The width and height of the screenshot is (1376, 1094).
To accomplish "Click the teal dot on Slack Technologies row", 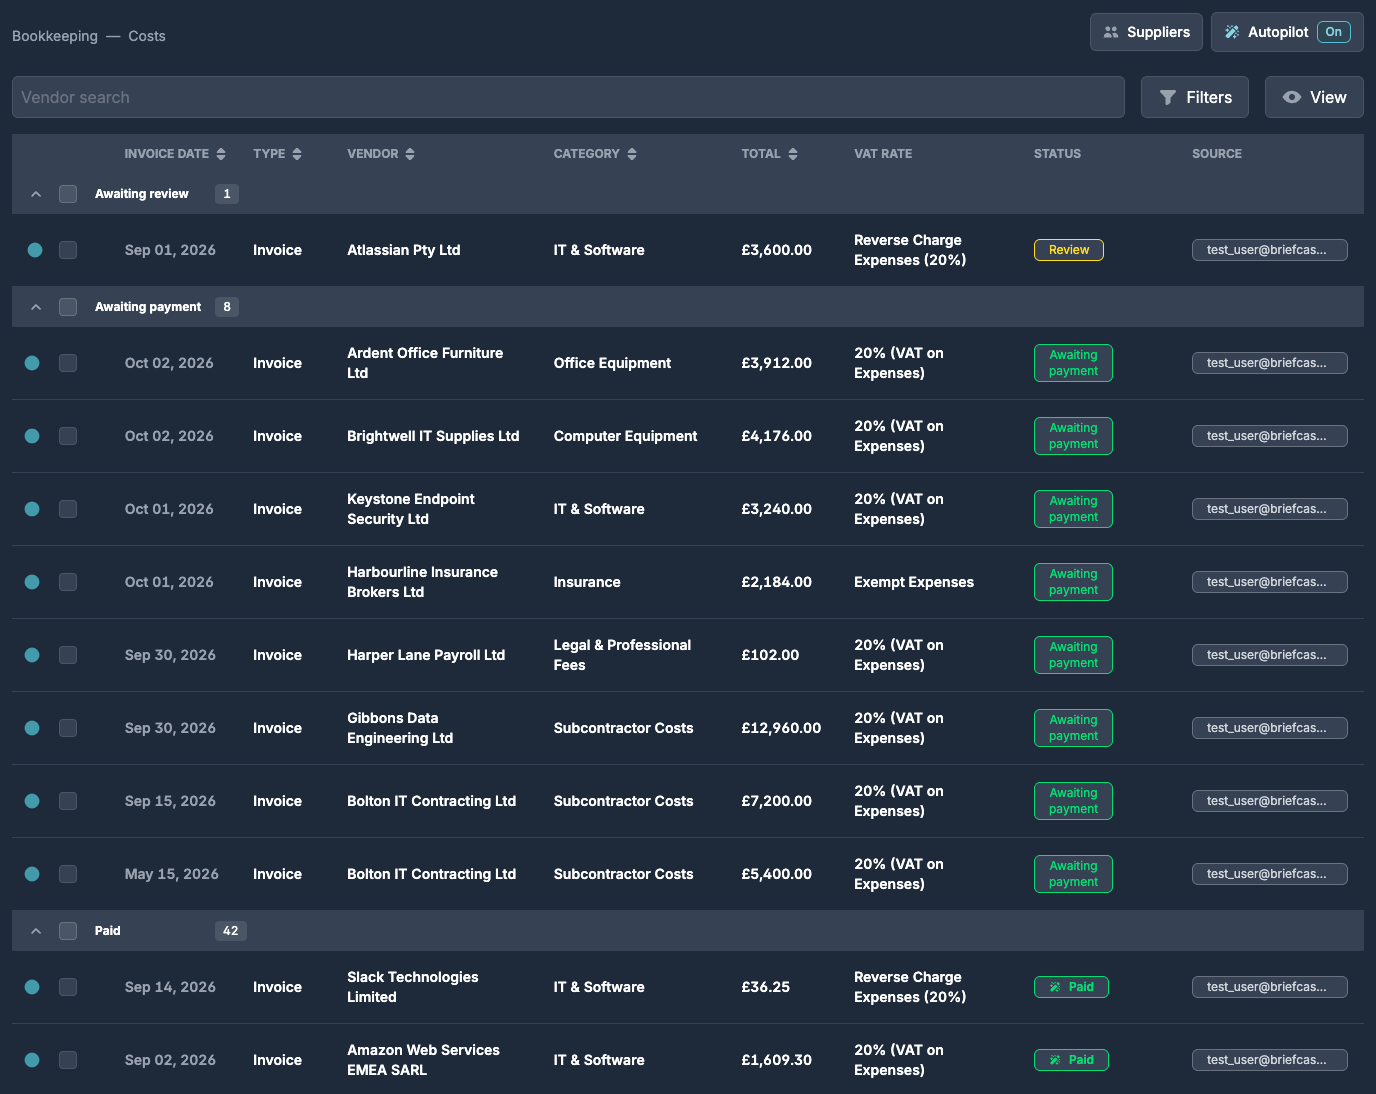I will (x=32, y=987).
